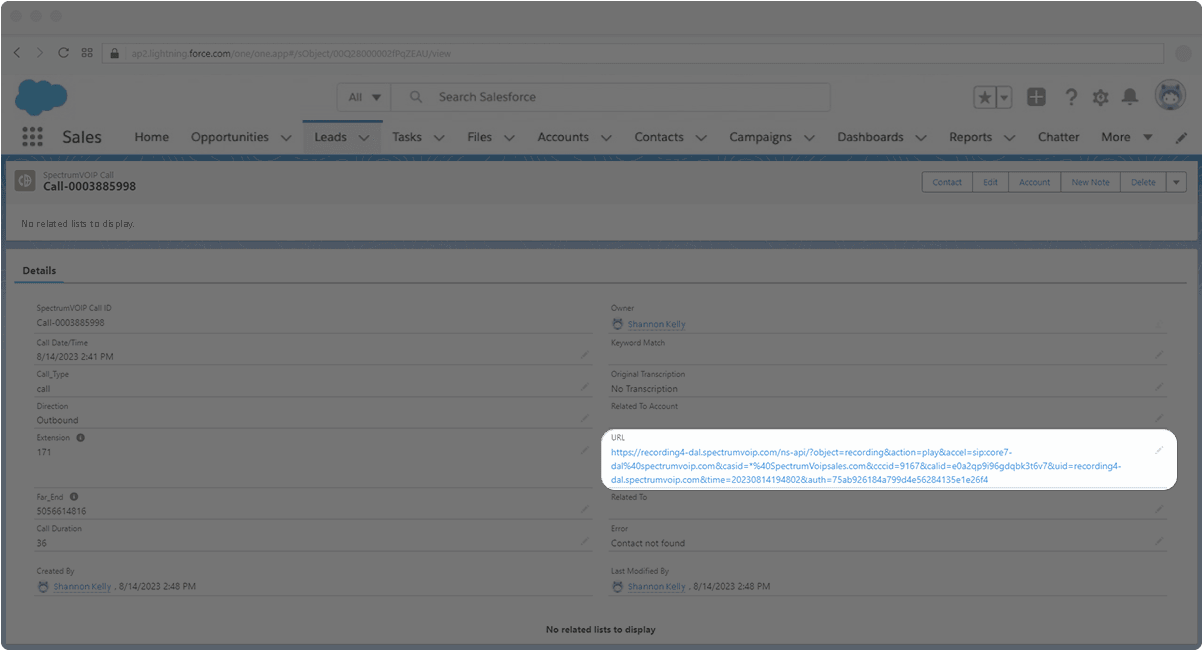Check notifications with the bell icon
This screenshot has height=651, width=1203.
tap(1130, 97)
